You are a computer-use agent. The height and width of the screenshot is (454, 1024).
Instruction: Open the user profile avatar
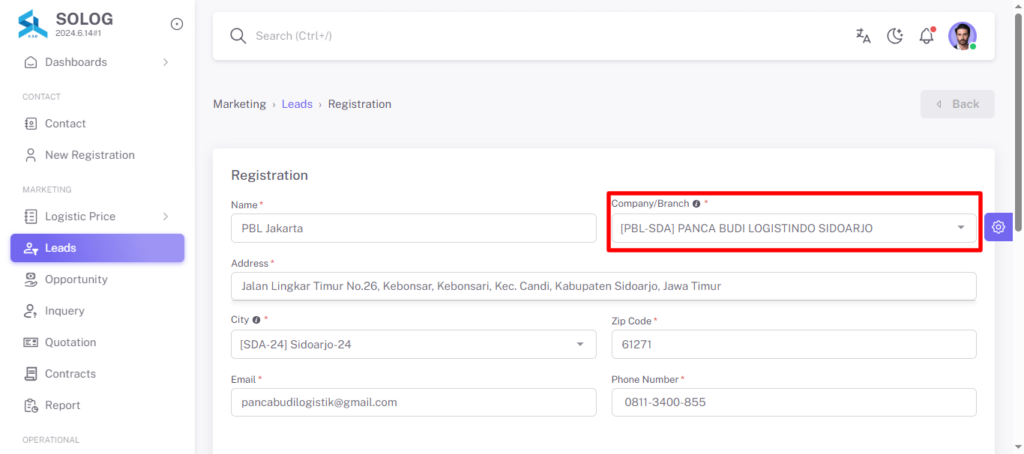(962, 36)
